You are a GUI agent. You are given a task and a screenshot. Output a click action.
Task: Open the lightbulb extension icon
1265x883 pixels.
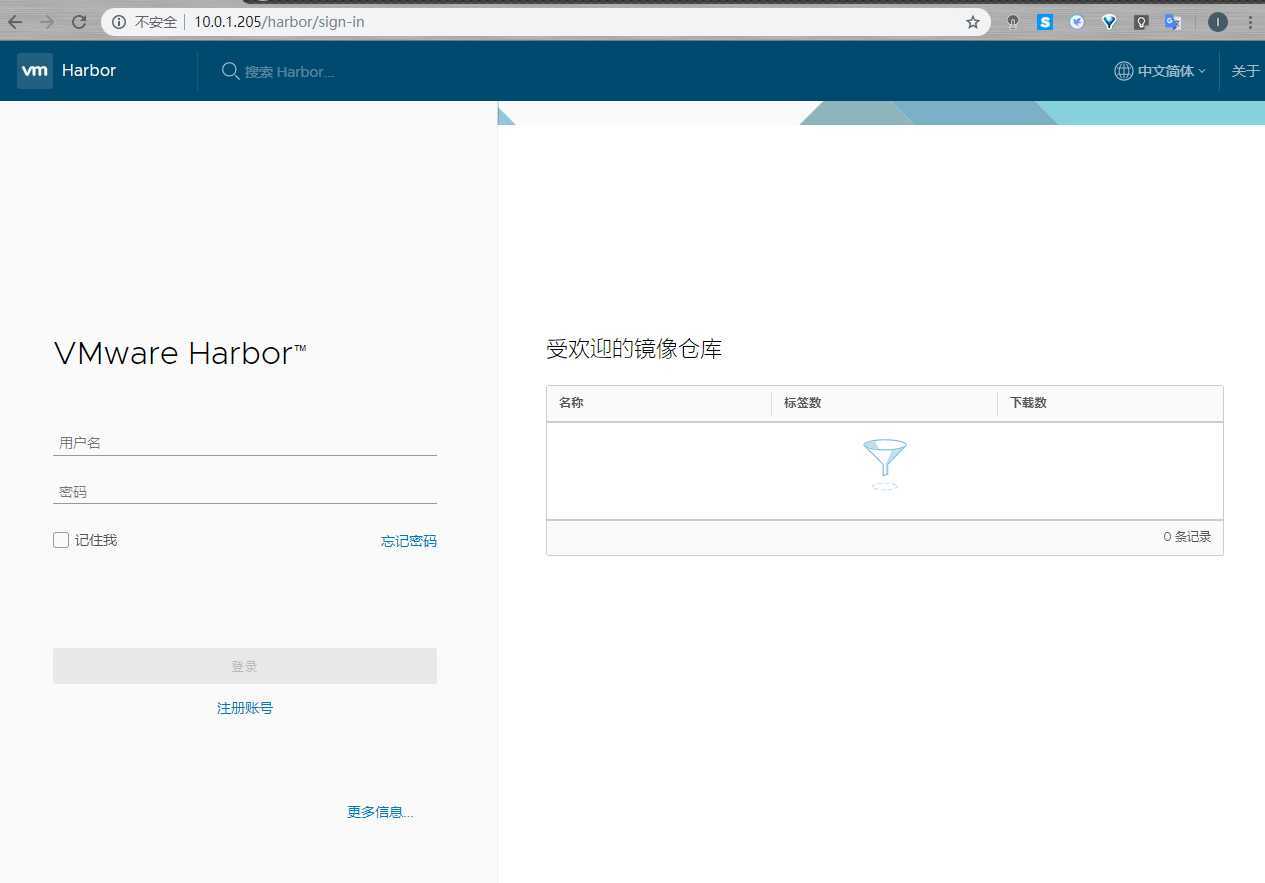point(1141,22)
